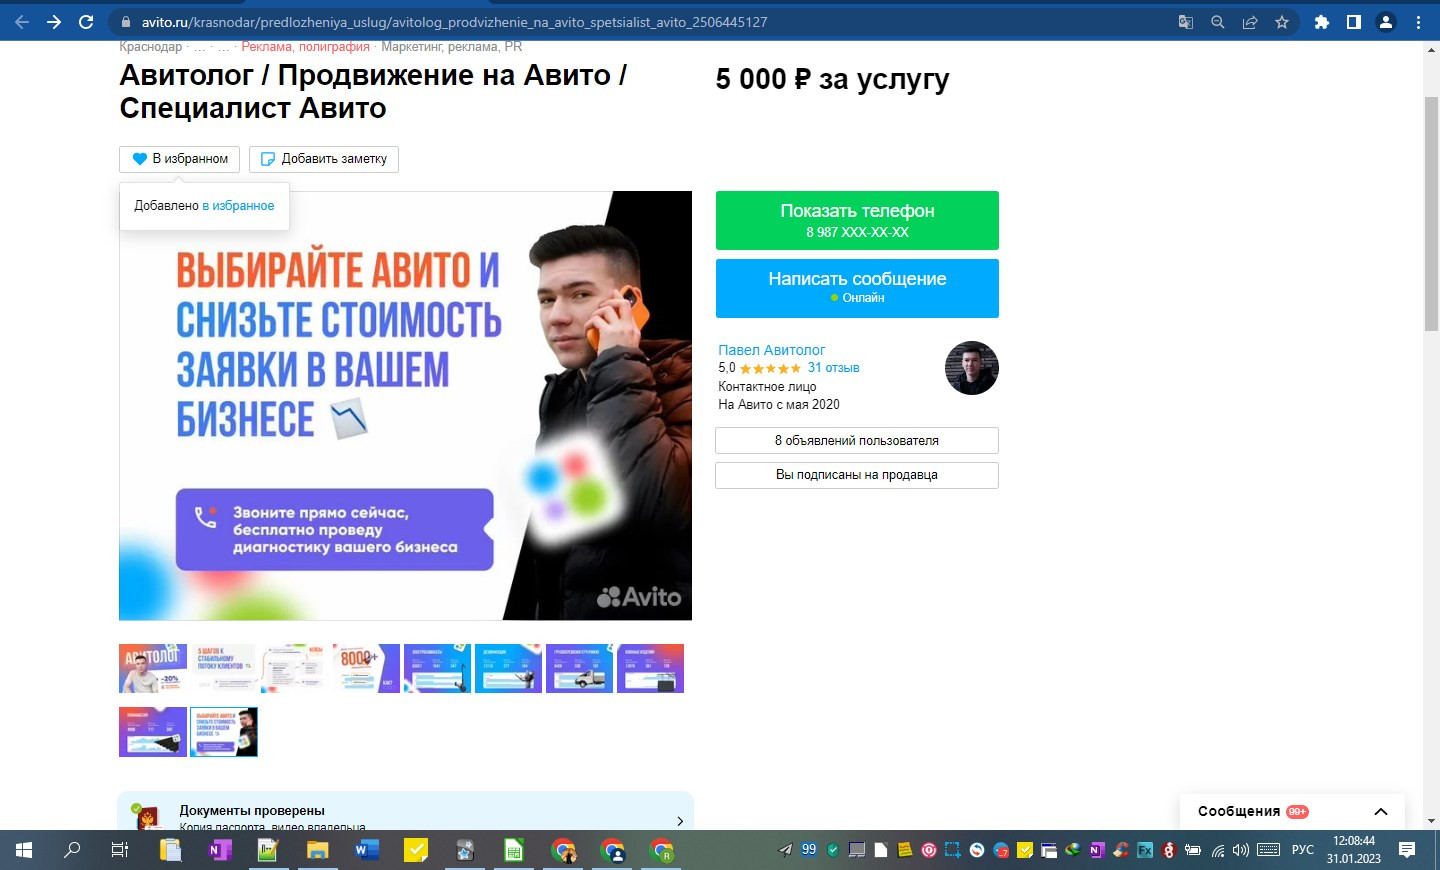The height and width of the screenshot is (870, 1440).
Task: Select the electric scooter thumbnail
Action: click(x=437, y=668)
